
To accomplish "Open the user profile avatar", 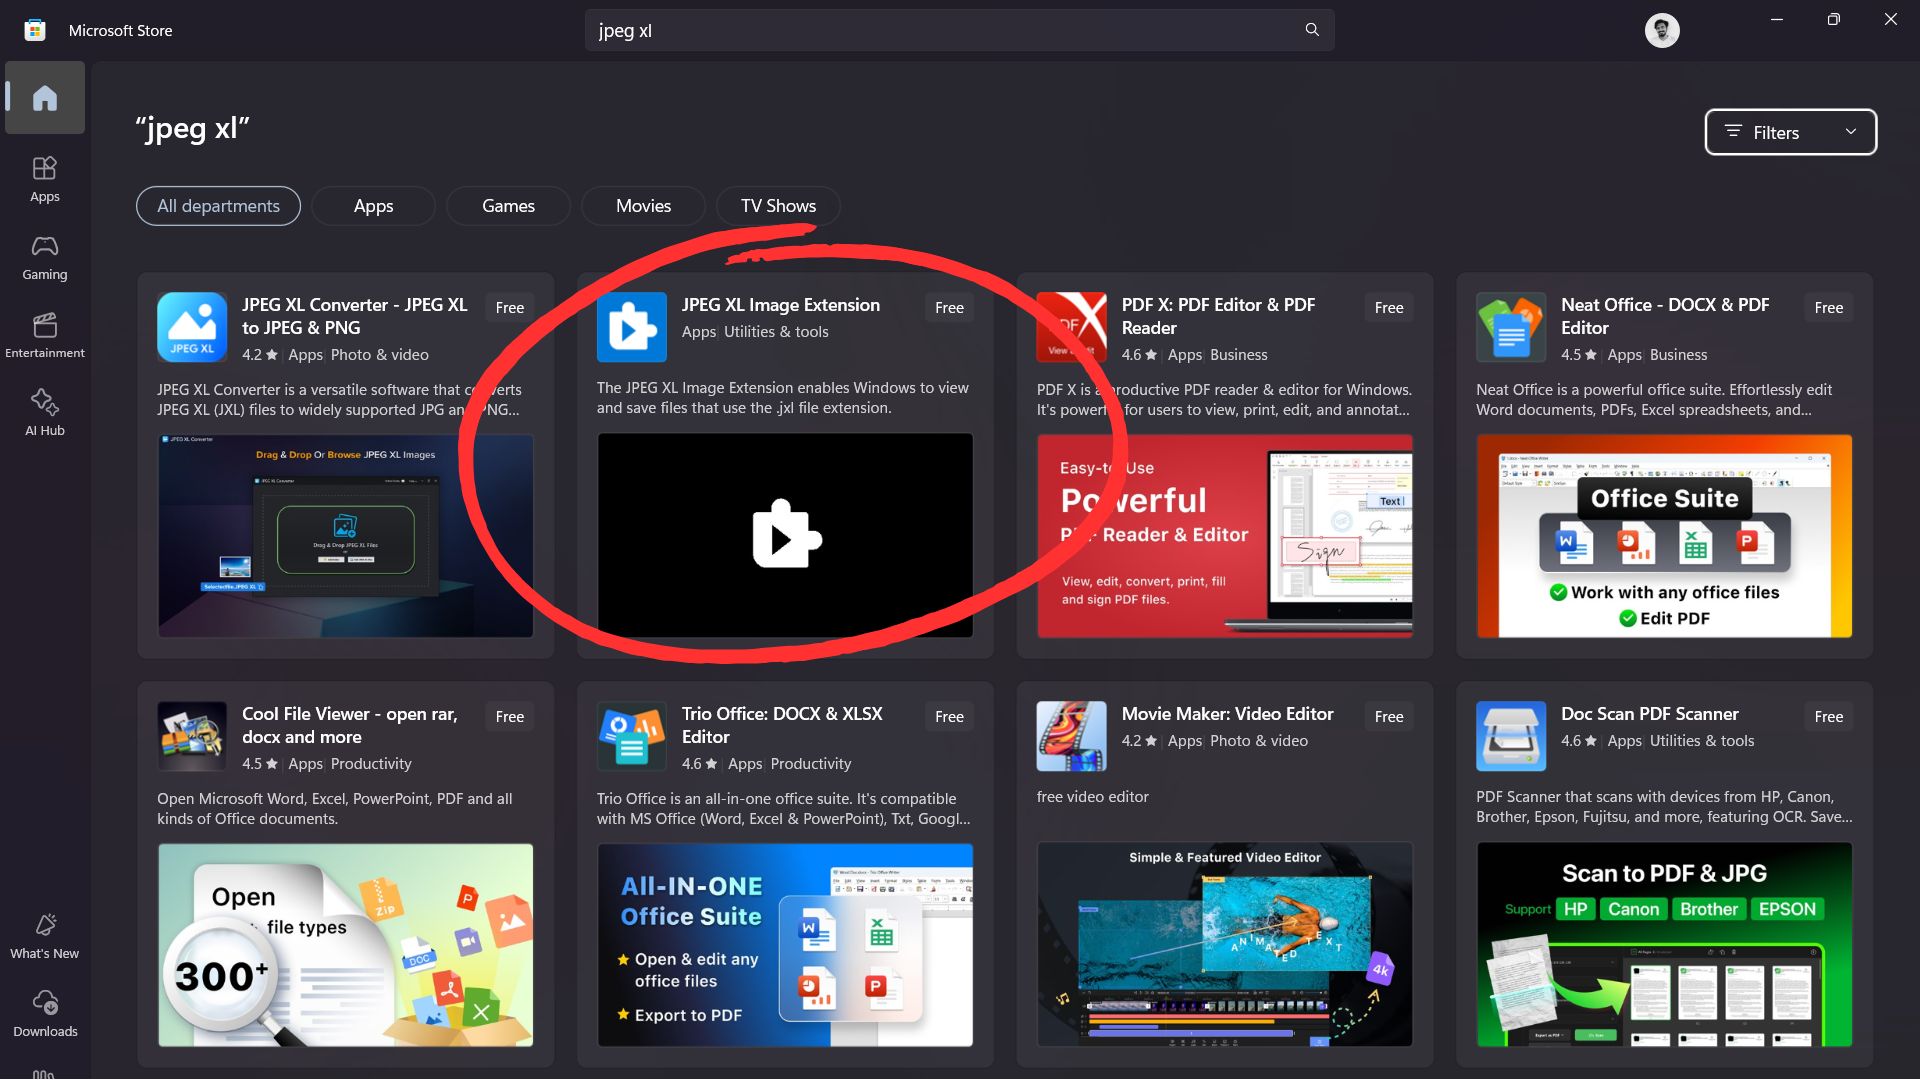I will 1662,30.
